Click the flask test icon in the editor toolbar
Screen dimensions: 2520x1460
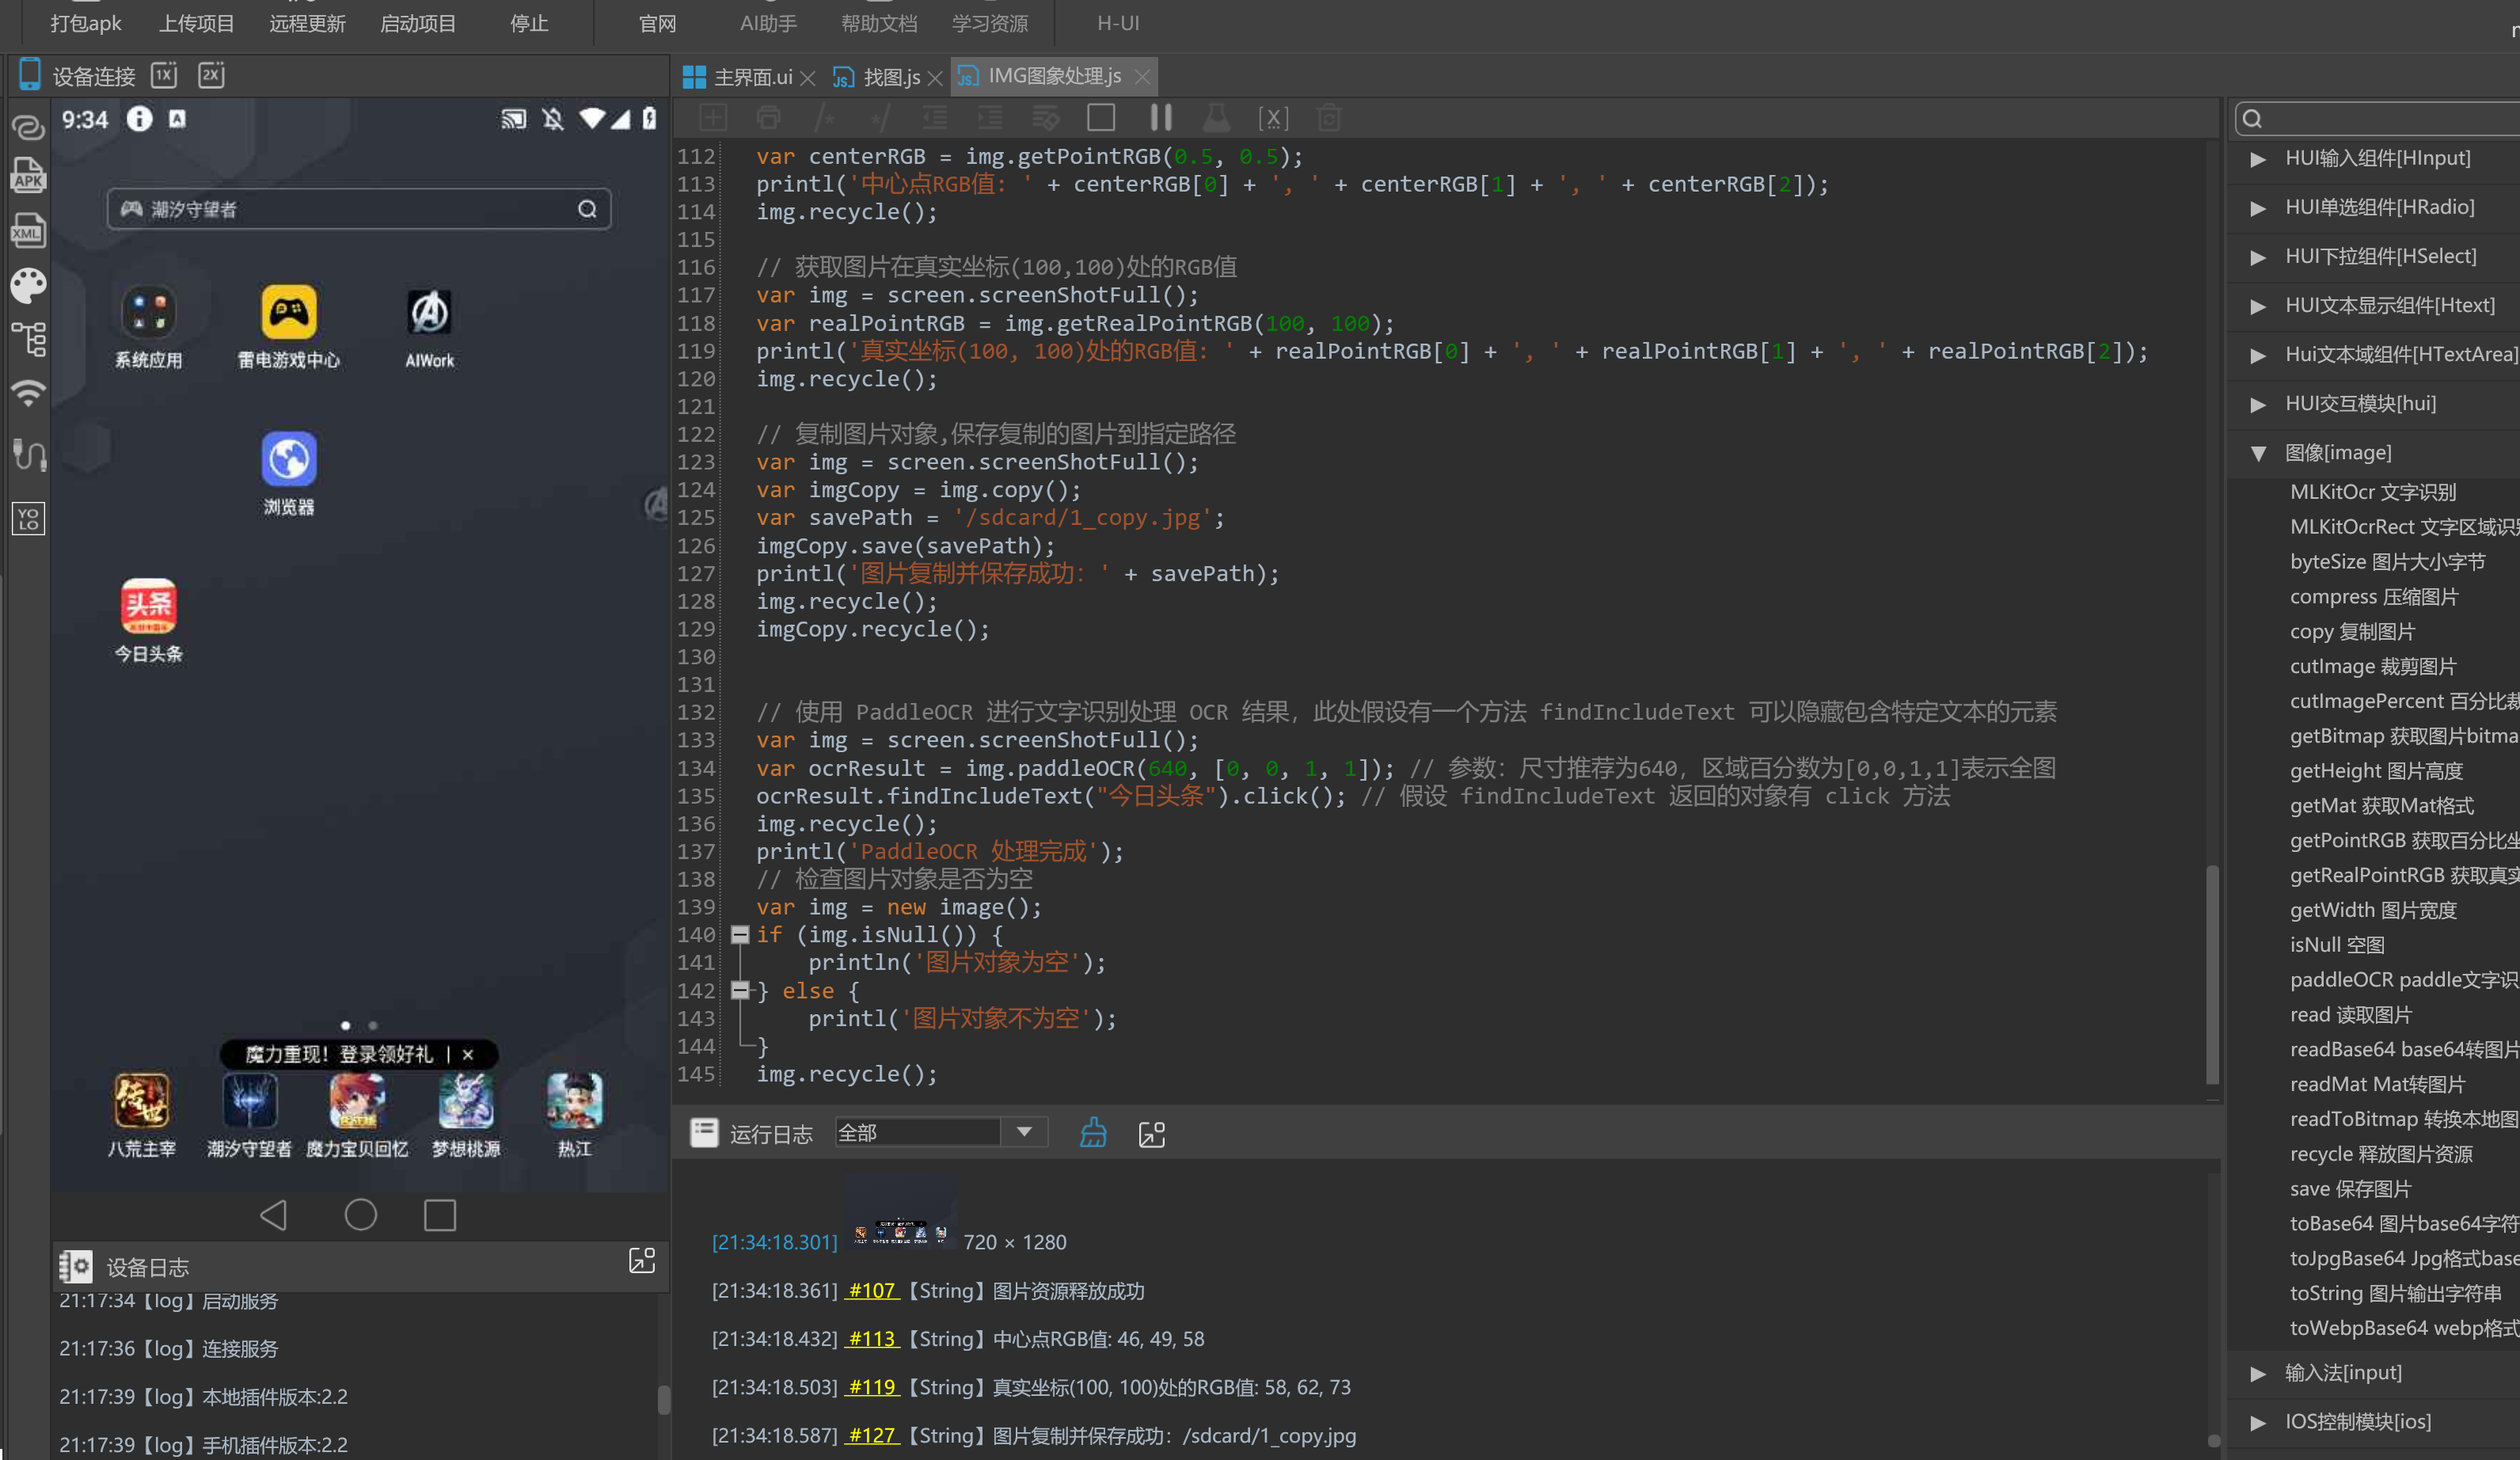coord(1216,118)
